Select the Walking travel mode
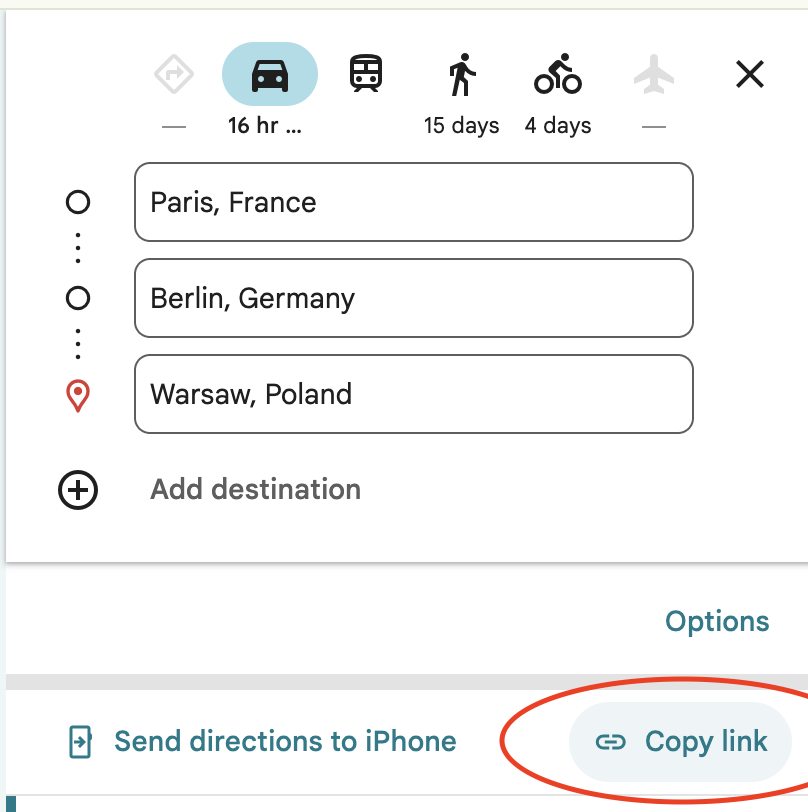 (x=462, y=75)
